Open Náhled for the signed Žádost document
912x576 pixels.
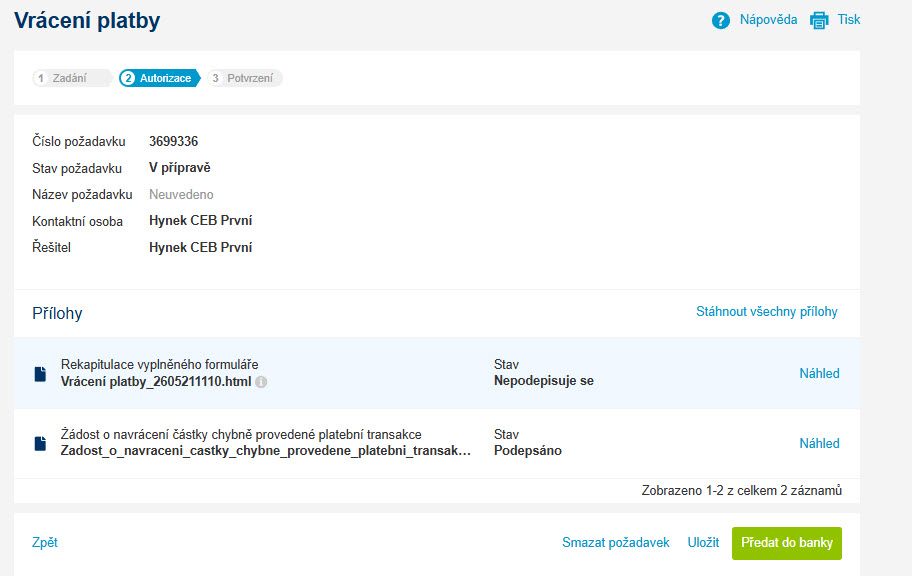(819, 443)
